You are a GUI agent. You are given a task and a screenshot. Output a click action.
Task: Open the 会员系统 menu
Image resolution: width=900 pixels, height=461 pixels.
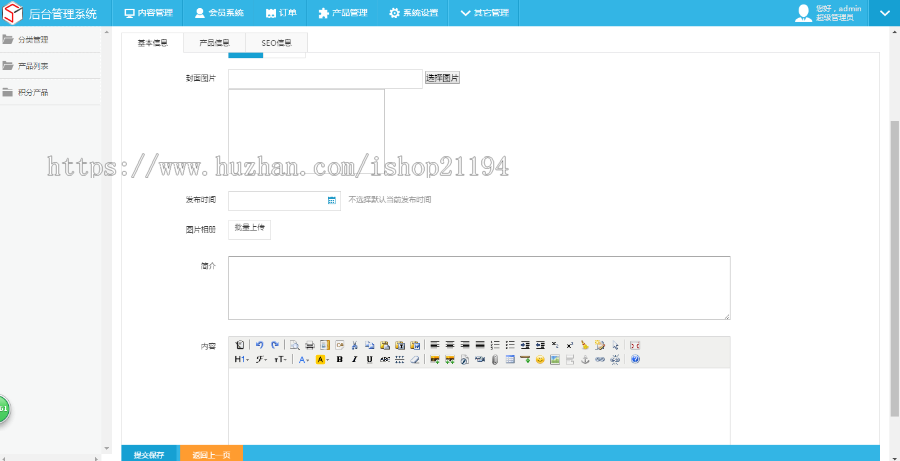(x=219, y=13)
